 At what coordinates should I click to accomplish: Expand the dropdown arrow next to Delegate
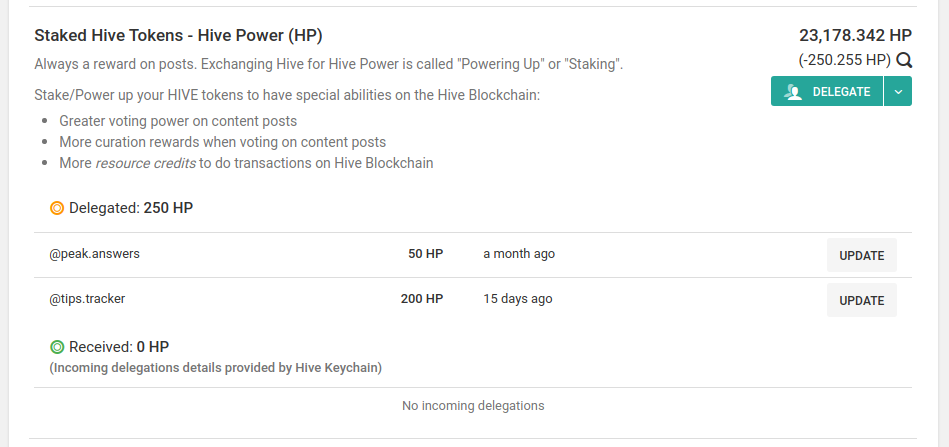898,91
